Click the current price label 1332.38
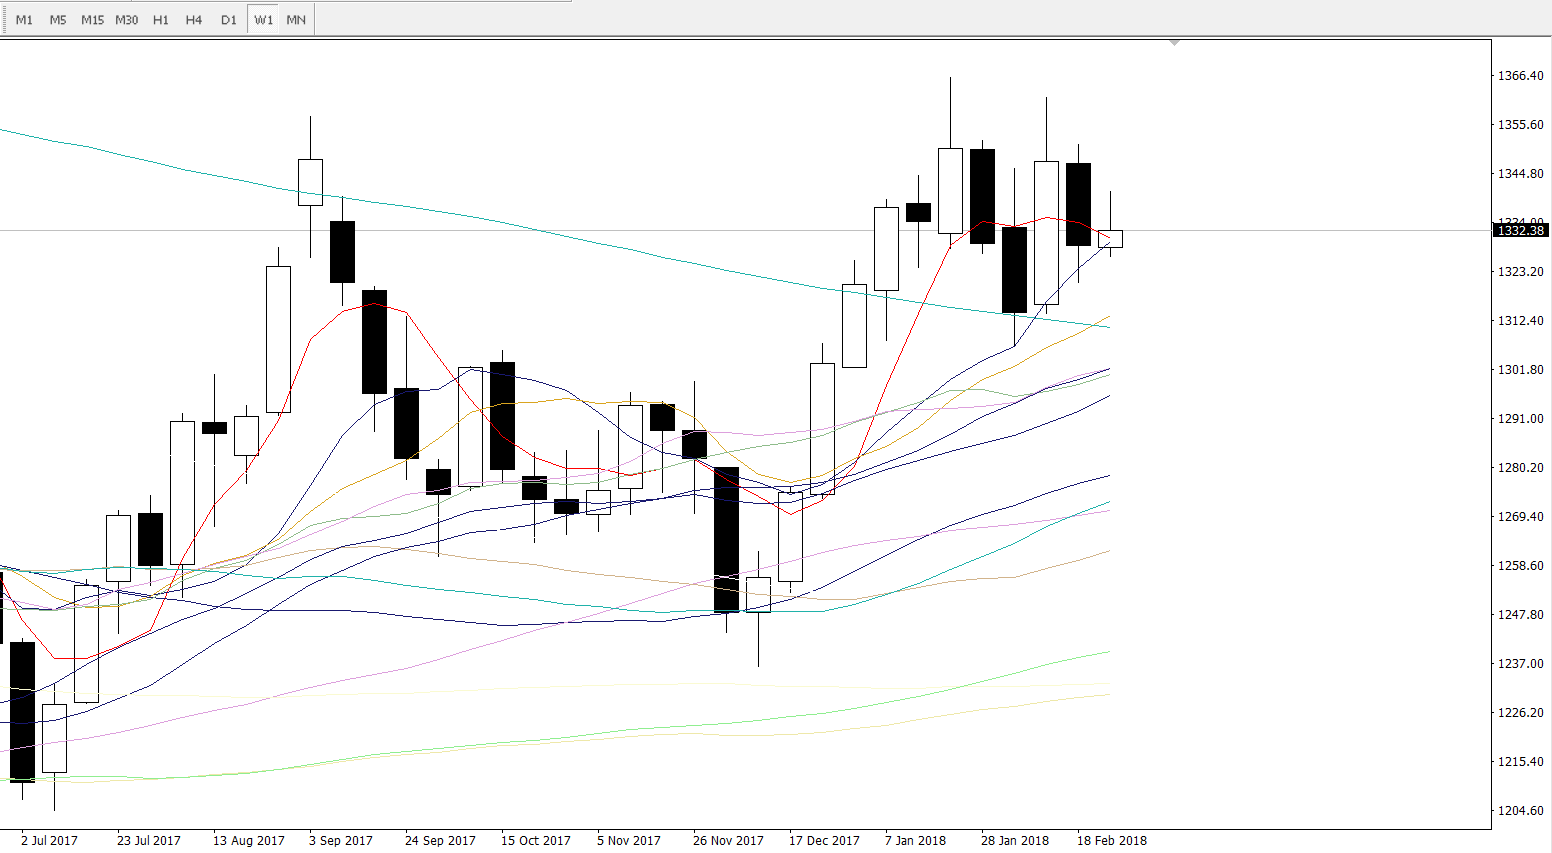 (x=1520, y=231)
